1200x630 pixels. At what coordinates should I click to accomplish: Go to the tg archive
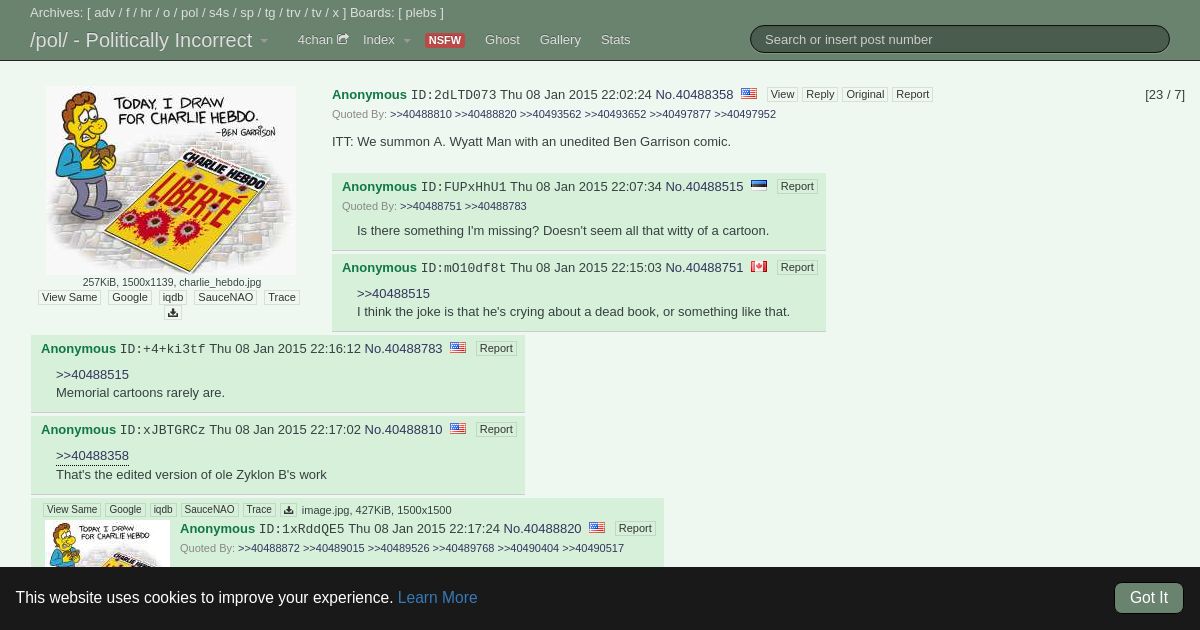[x=270, y=13]
